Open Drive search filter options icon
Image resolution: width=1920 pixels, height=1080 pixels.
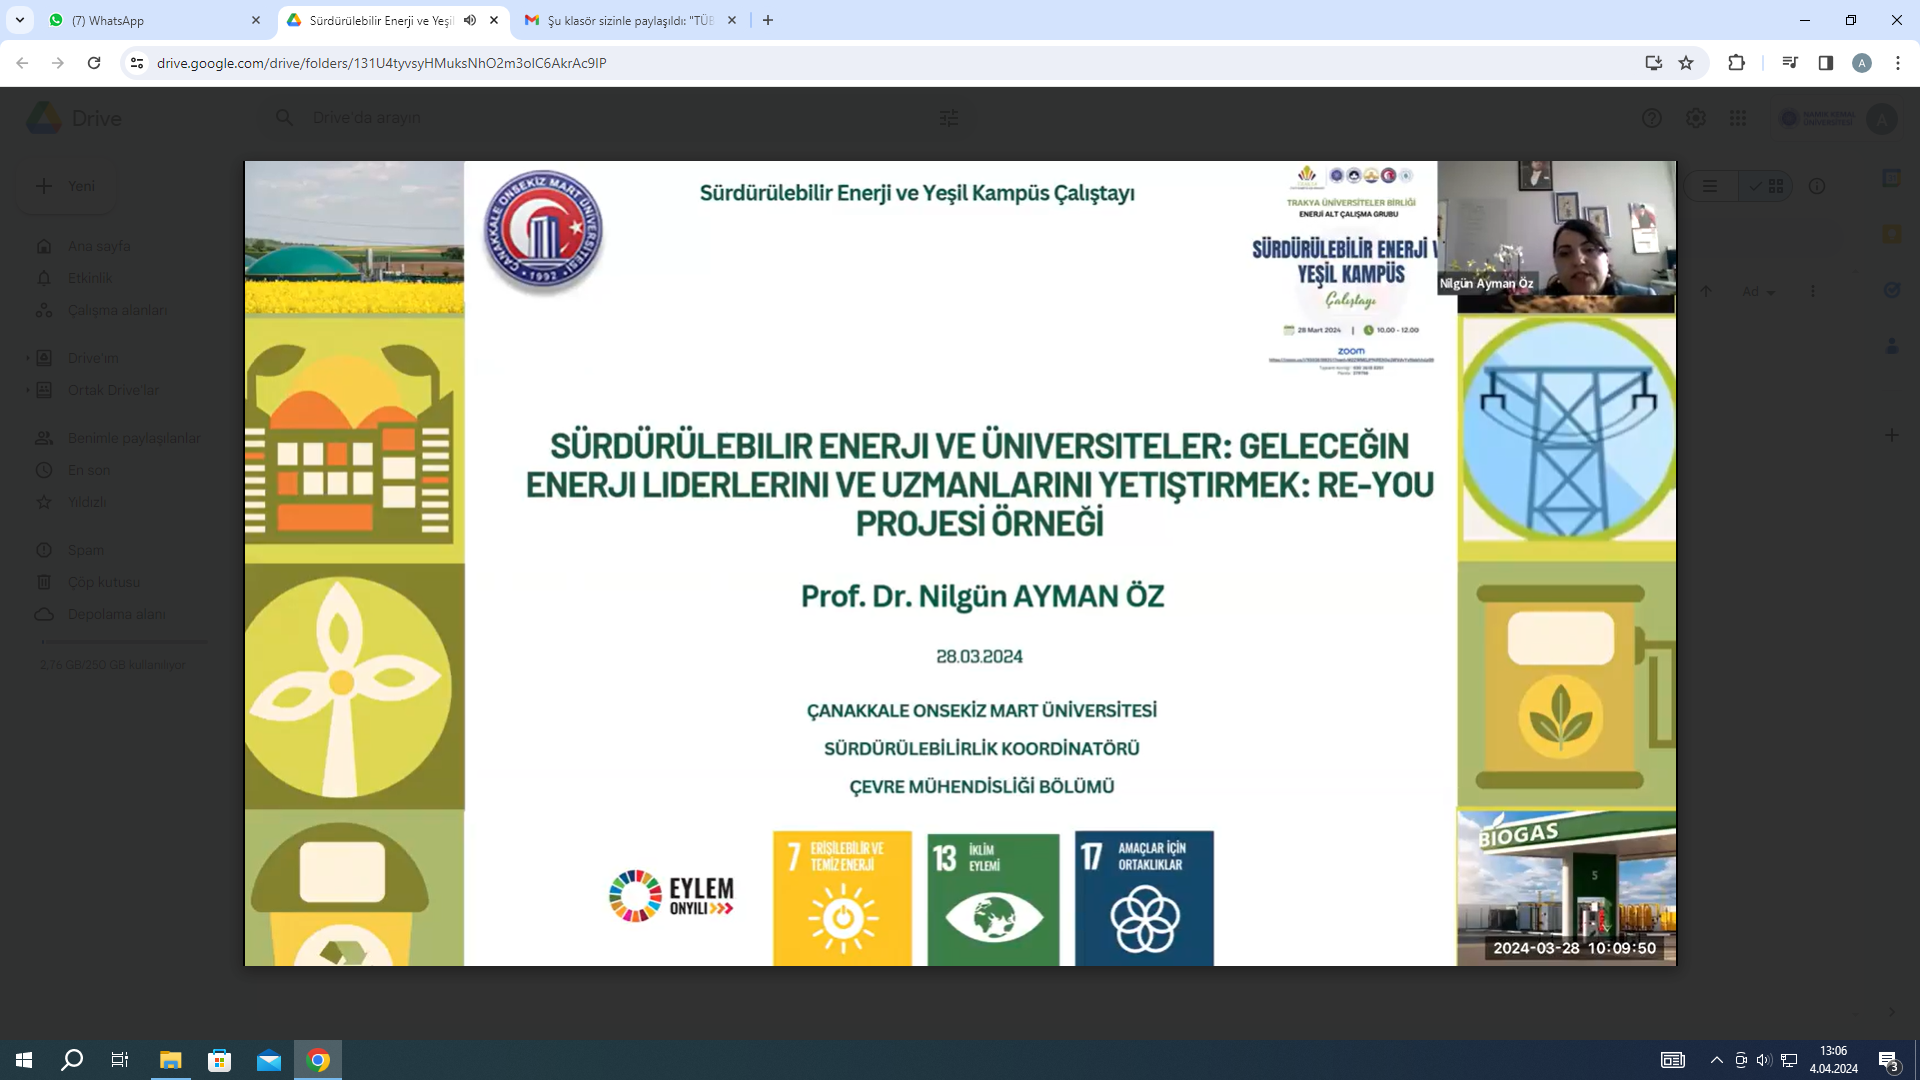click(x=948, y=118)
